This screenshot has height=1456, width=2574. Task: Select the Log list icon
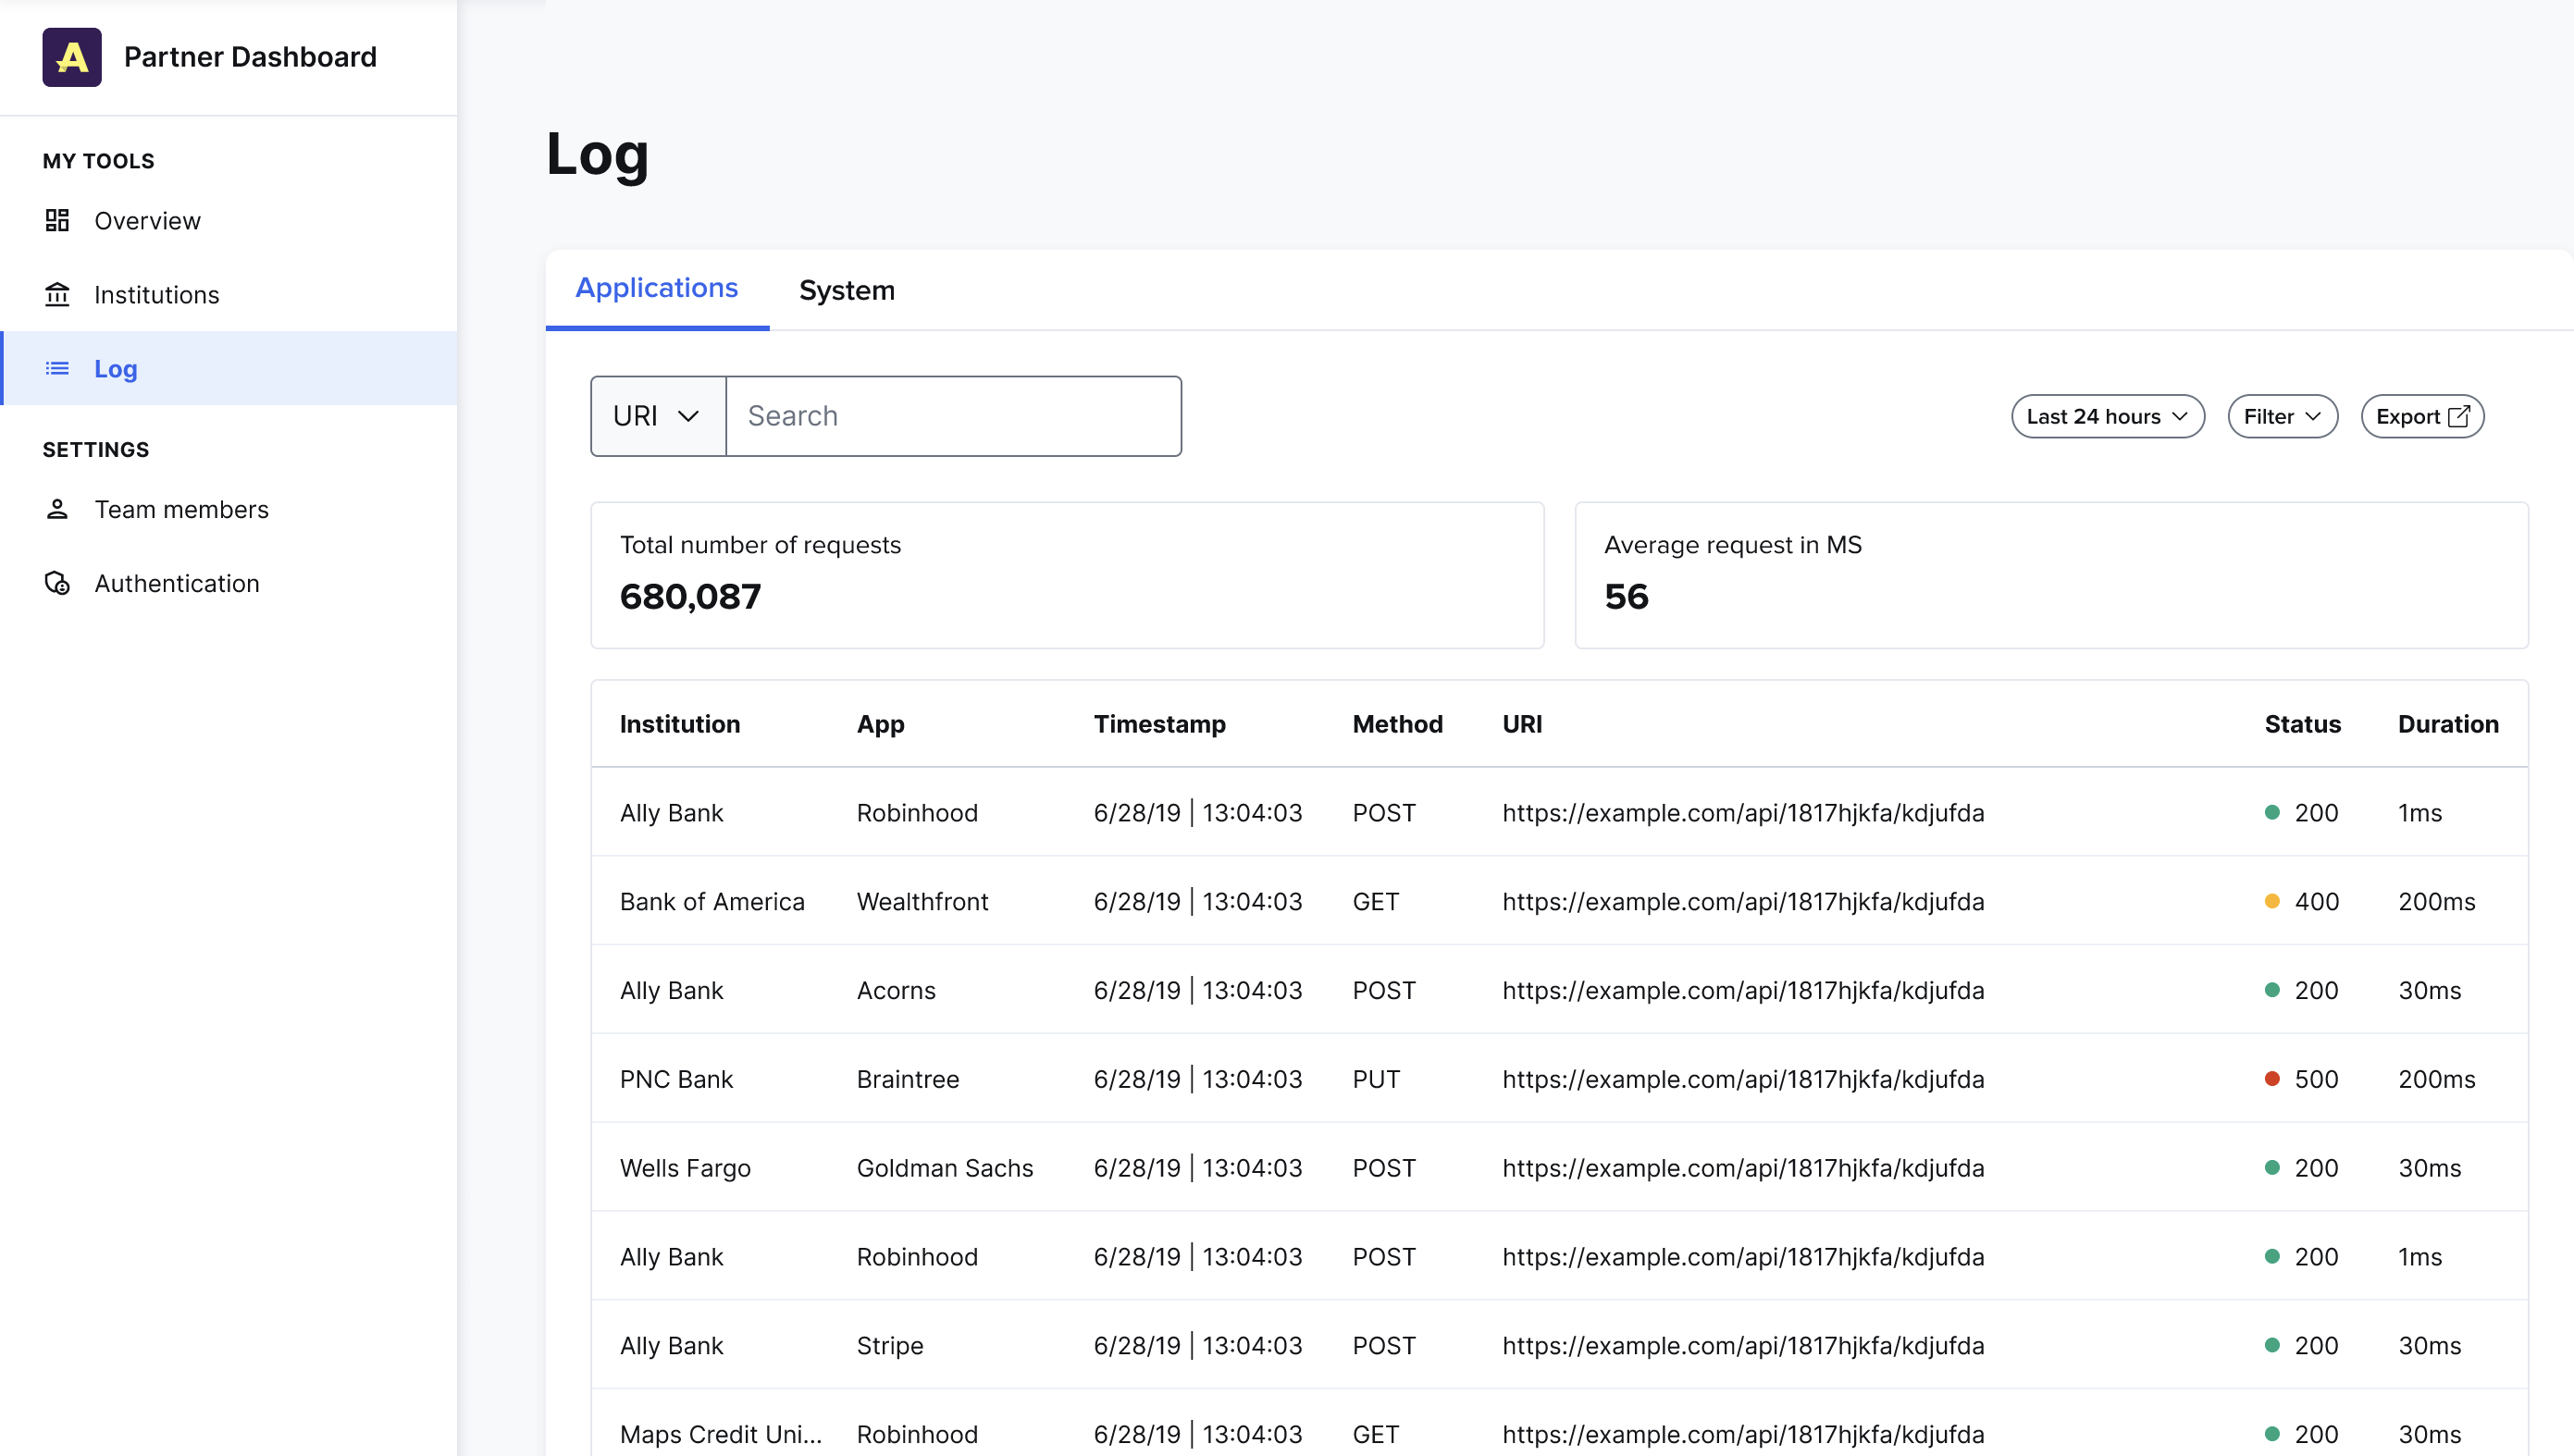click(x=57, y=368)
